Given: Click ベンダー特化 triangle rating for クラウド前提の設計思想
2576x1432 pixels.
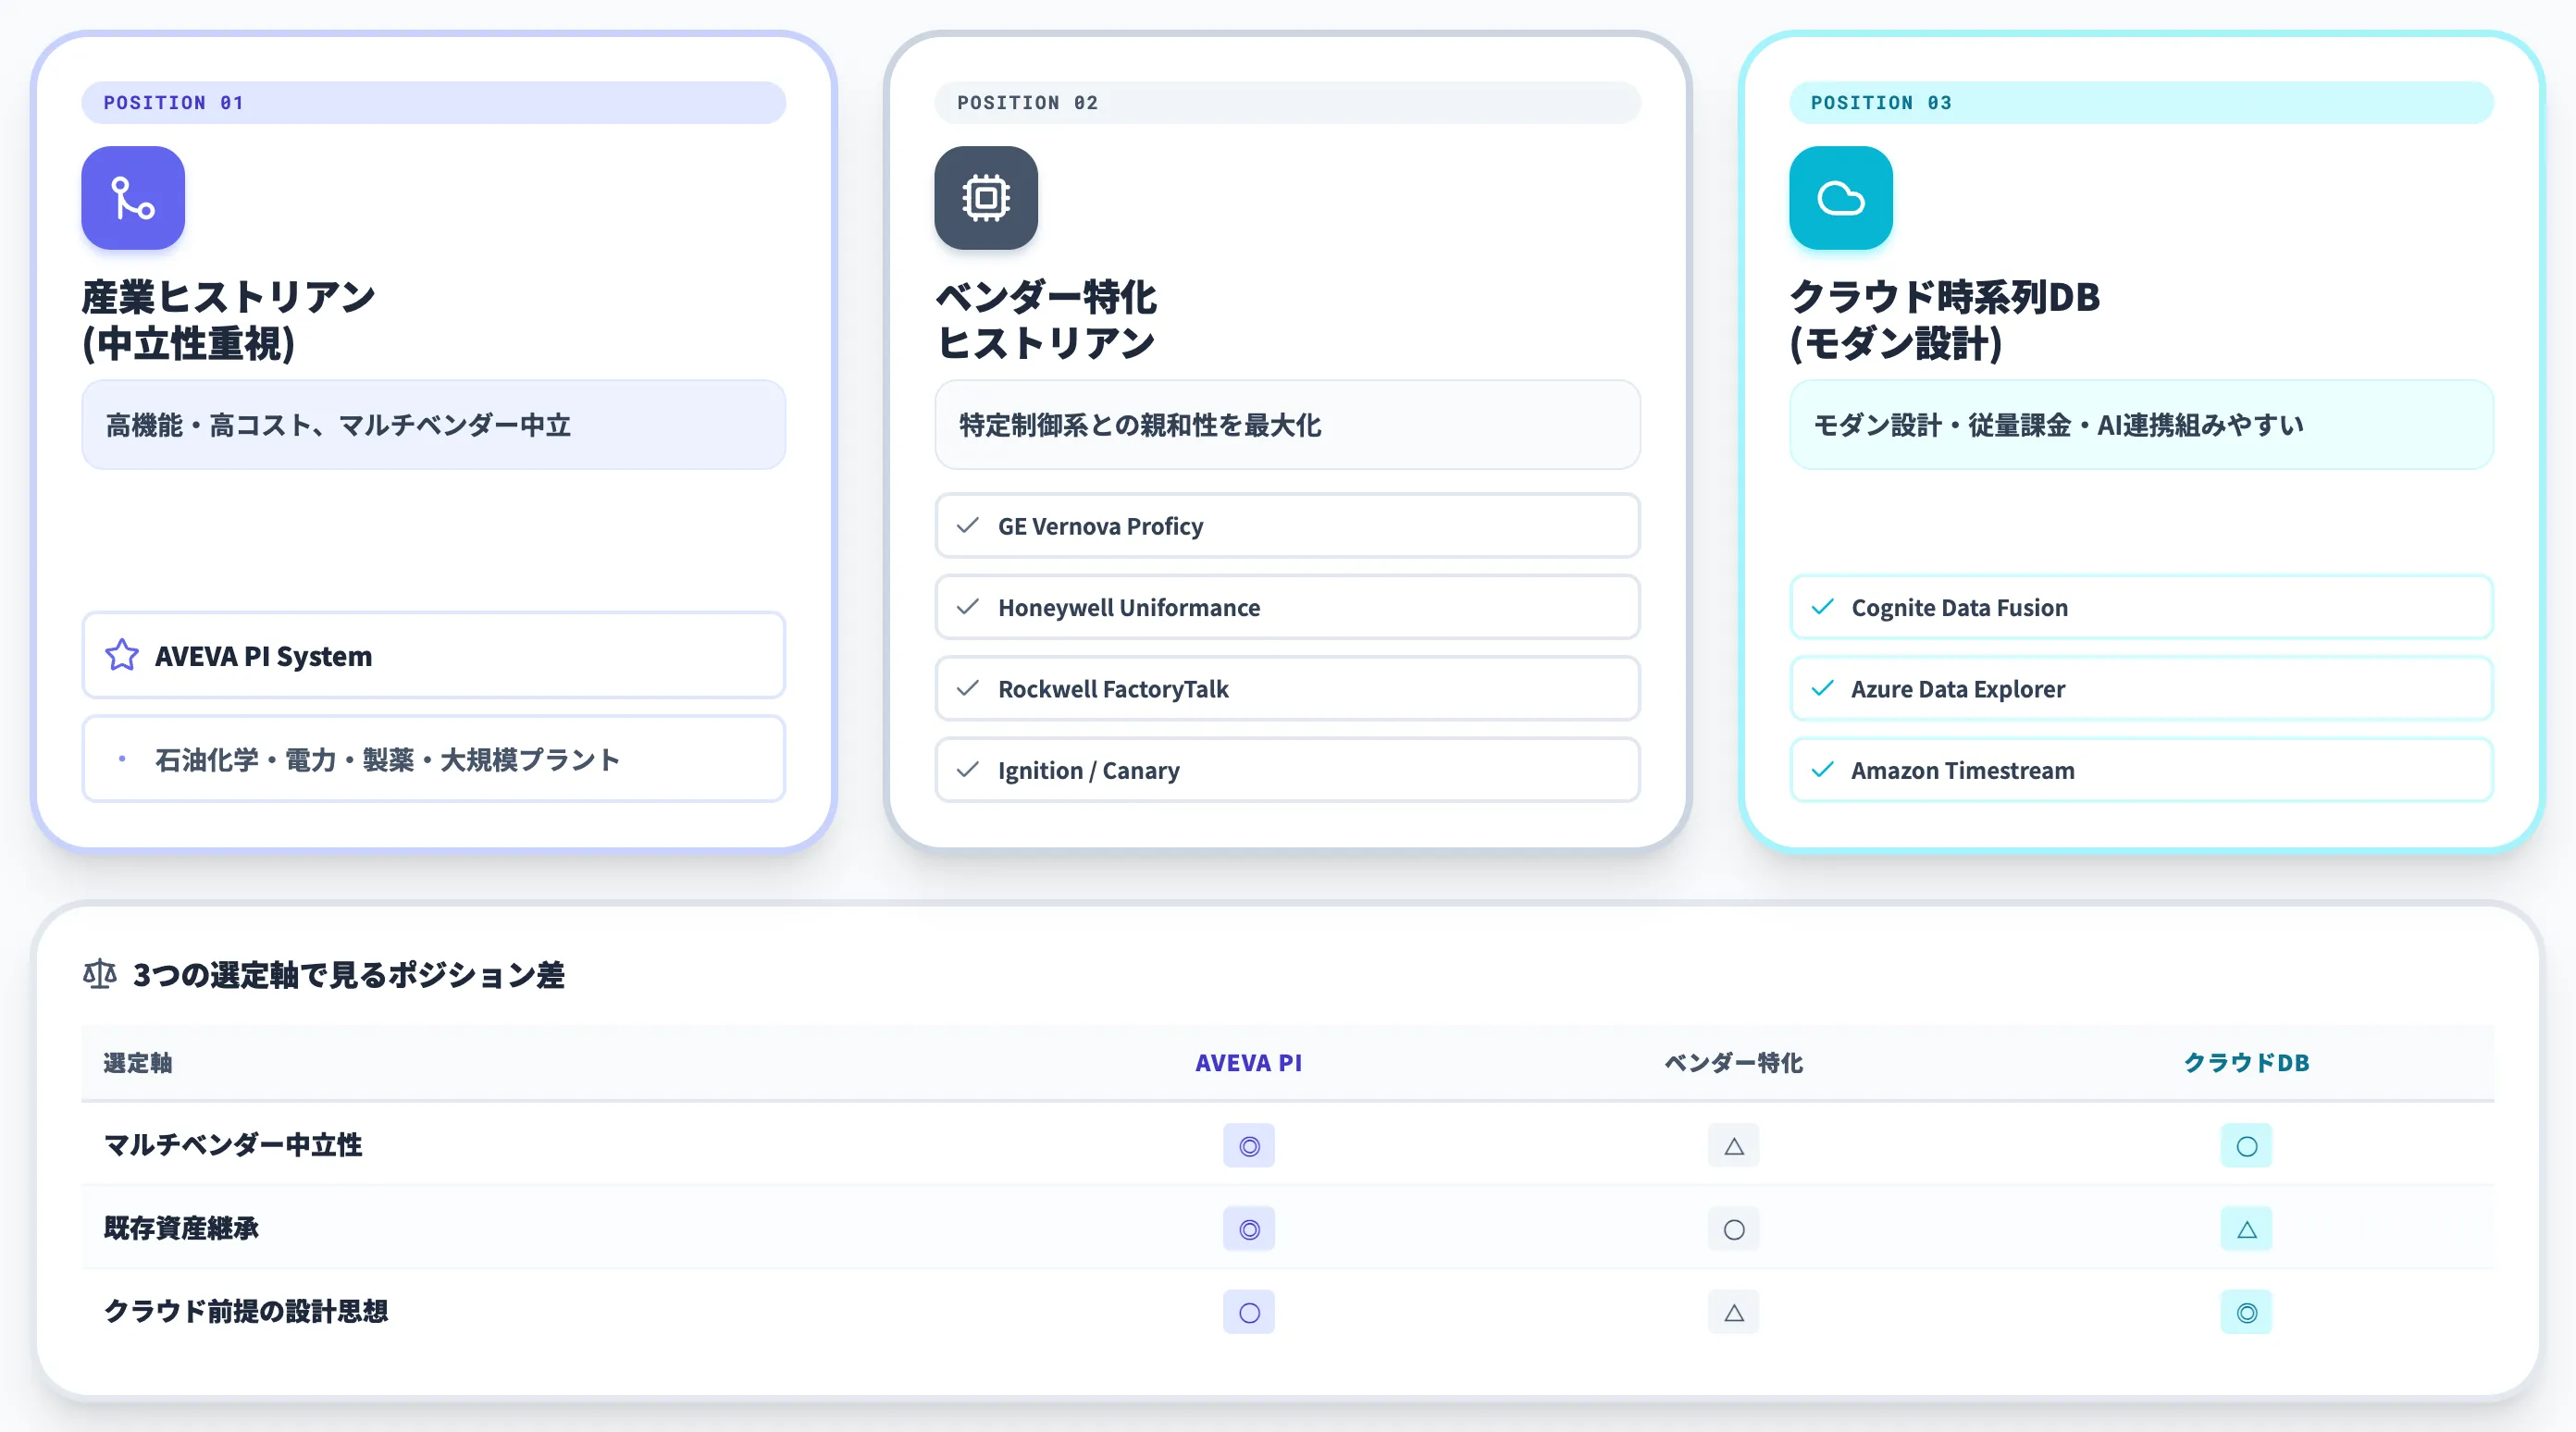Looking at the screenshot, I should tap(1734, 1312).
